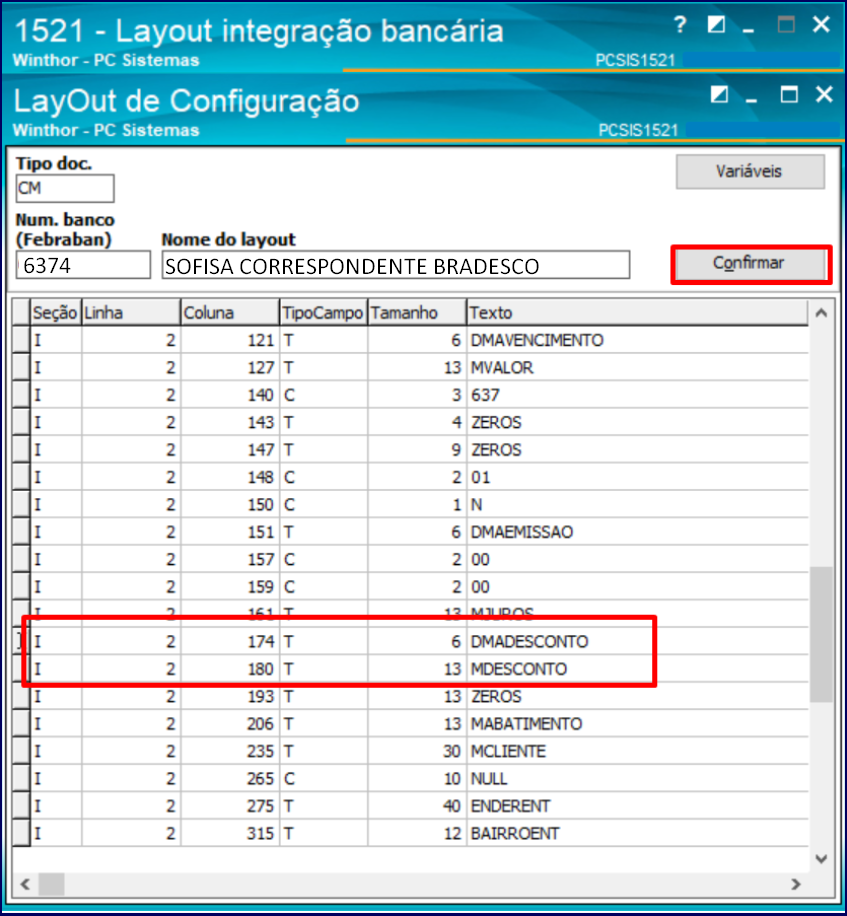The width and height of the screenshot is (847, 916).
Task: Click the 01 text cell in column 148 row
Action: pos(638,477)
